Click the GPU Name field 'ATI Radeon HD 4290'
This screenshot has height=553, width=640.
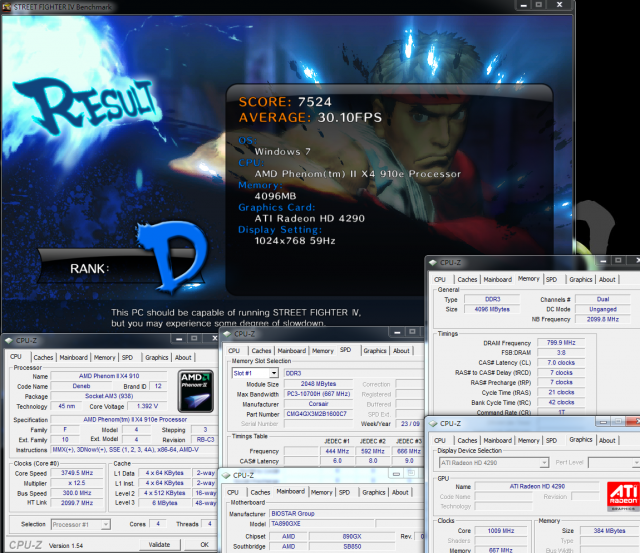tap(537, 486)
